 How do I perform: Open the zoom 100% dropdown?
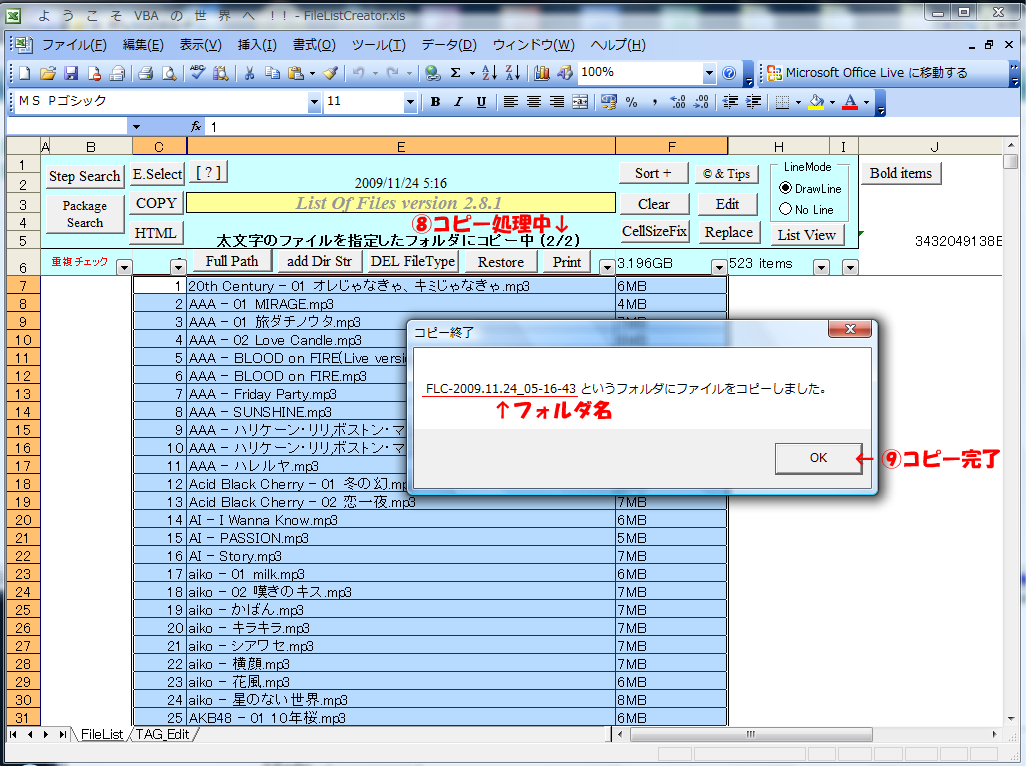tap(709, 73)
